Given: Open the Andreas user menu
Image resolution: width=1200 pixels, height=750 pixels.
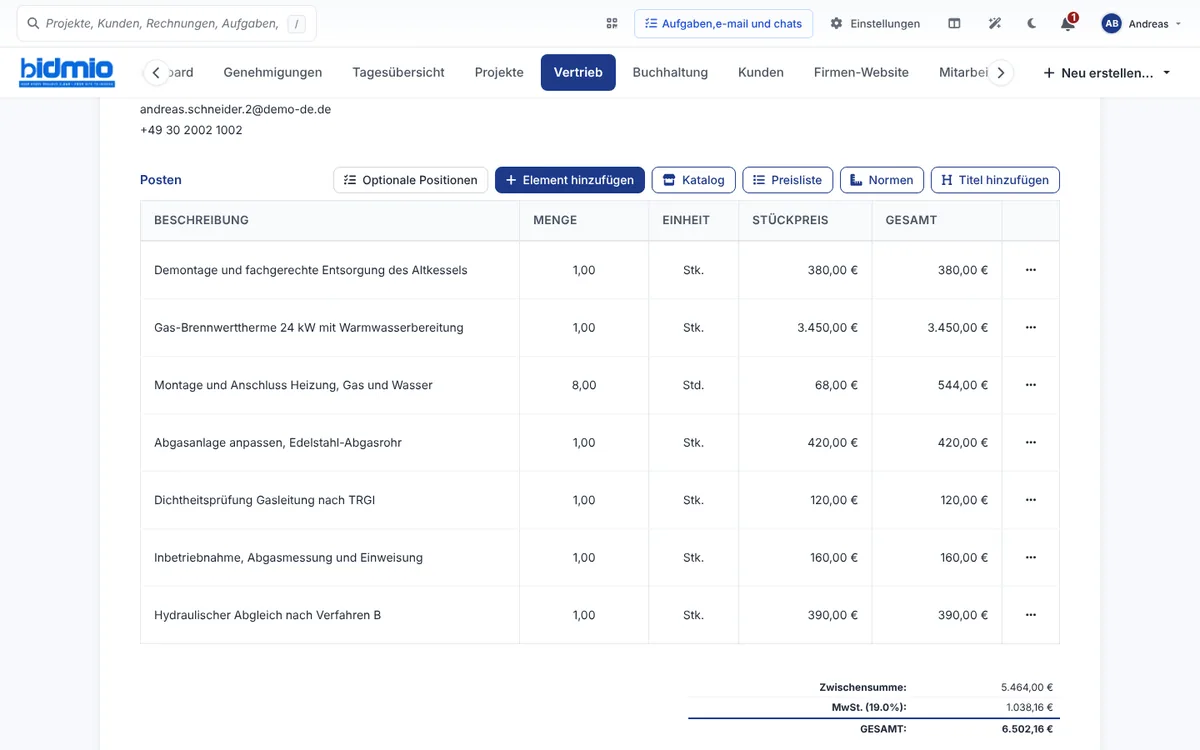Looking at the screenshot, I should (1142, 23).
